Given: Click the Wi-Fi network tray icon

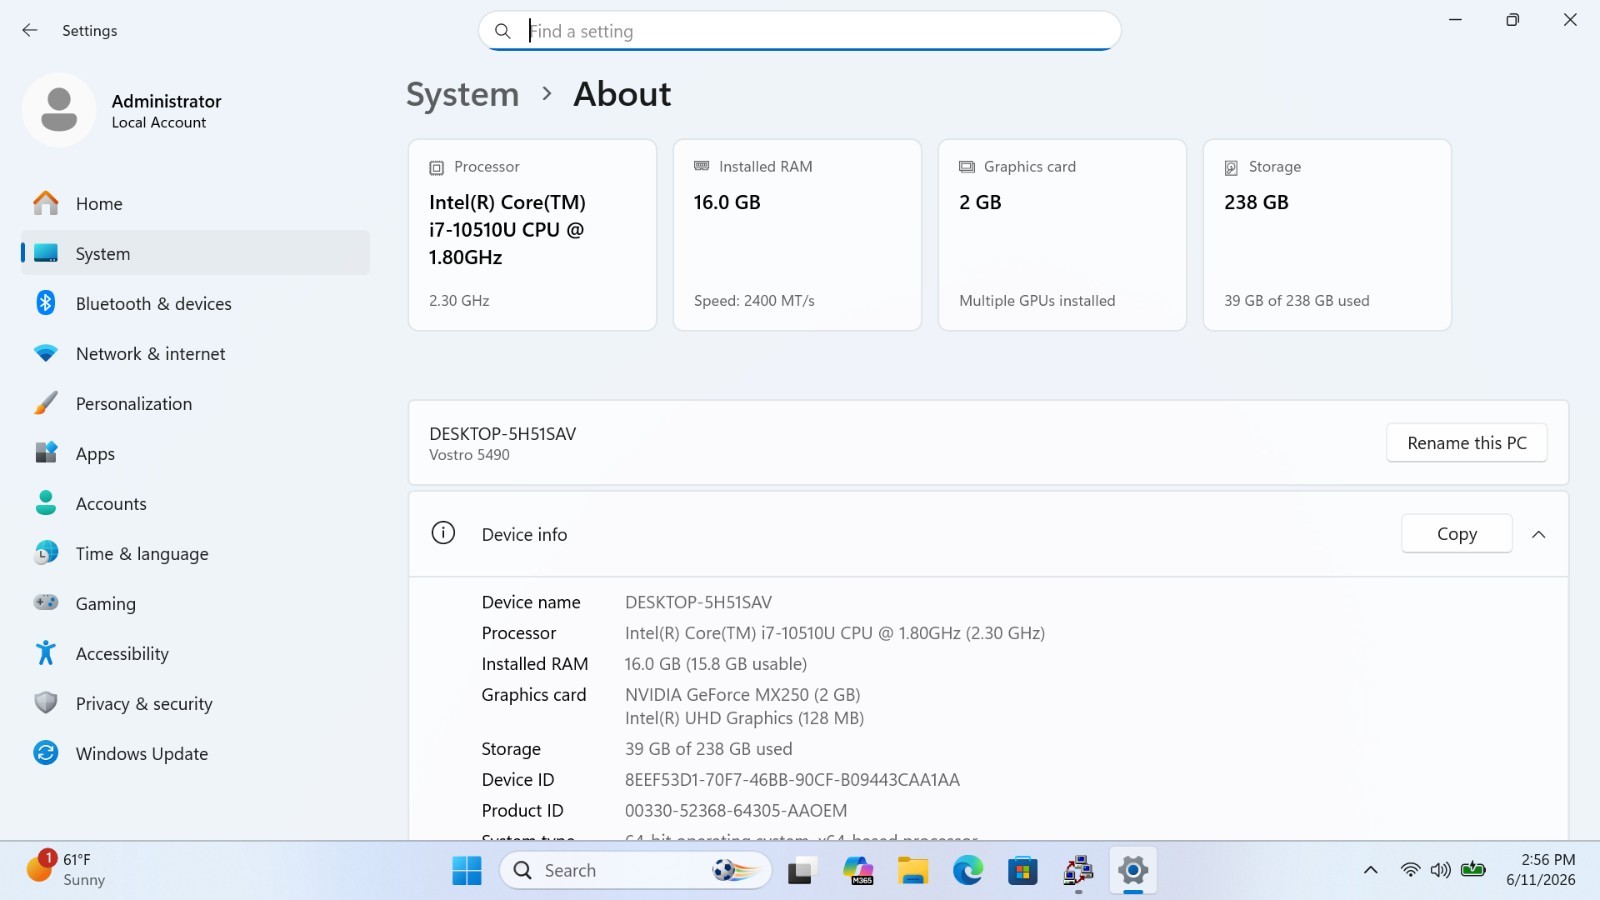Looking at the screenshot, I should 1410,870.
